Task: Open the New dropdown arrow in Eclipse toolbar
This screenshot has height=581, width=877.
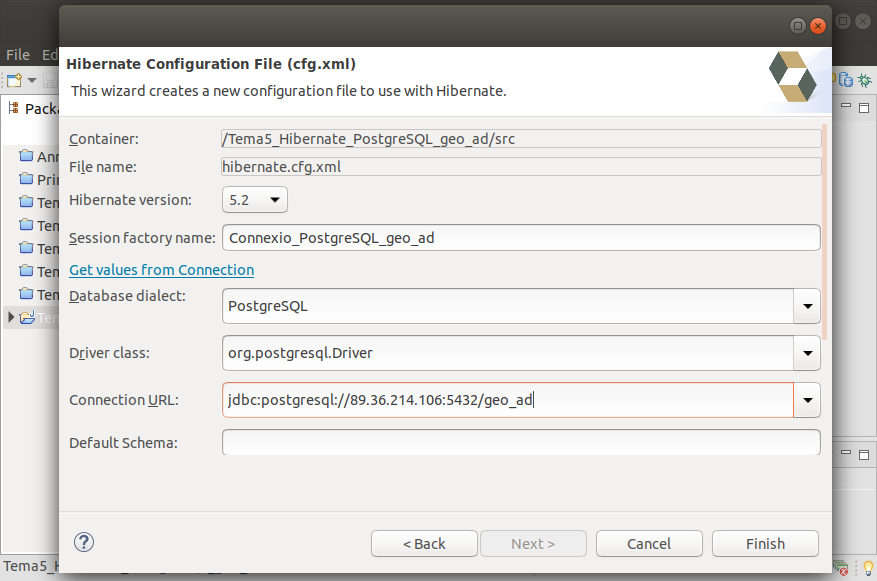Action: point(32,81)
